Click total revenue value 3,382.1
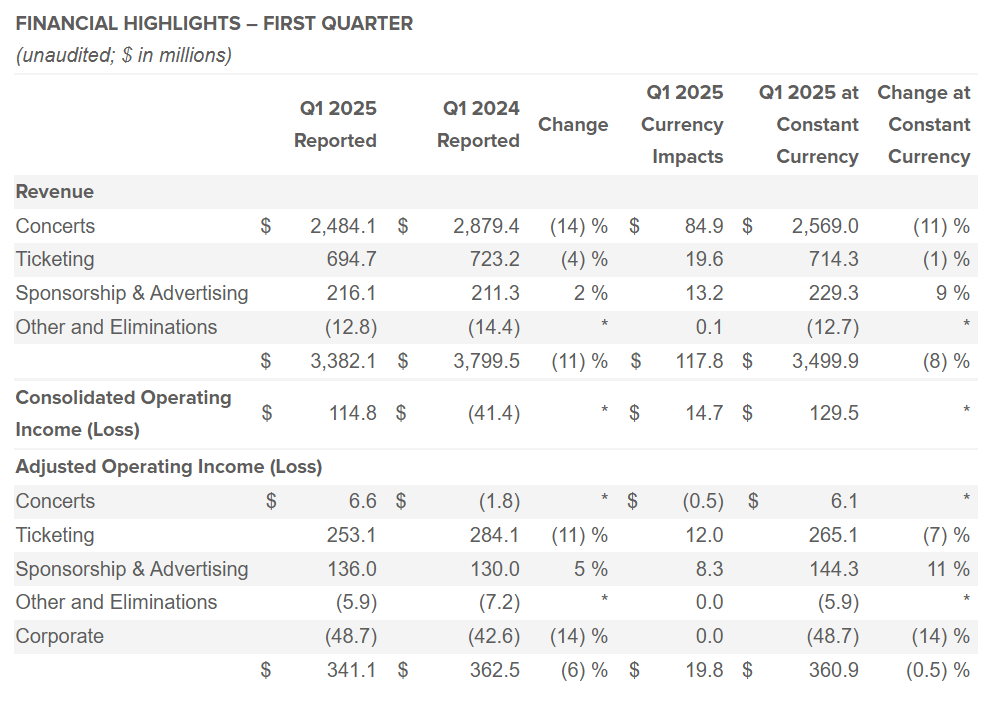The image size is (989, 715). (343, 361)
